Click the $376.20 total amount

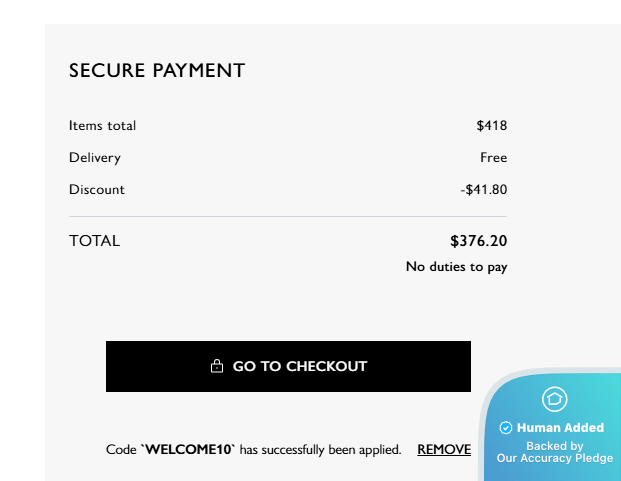pyautogui.click(x=479, y=241)
